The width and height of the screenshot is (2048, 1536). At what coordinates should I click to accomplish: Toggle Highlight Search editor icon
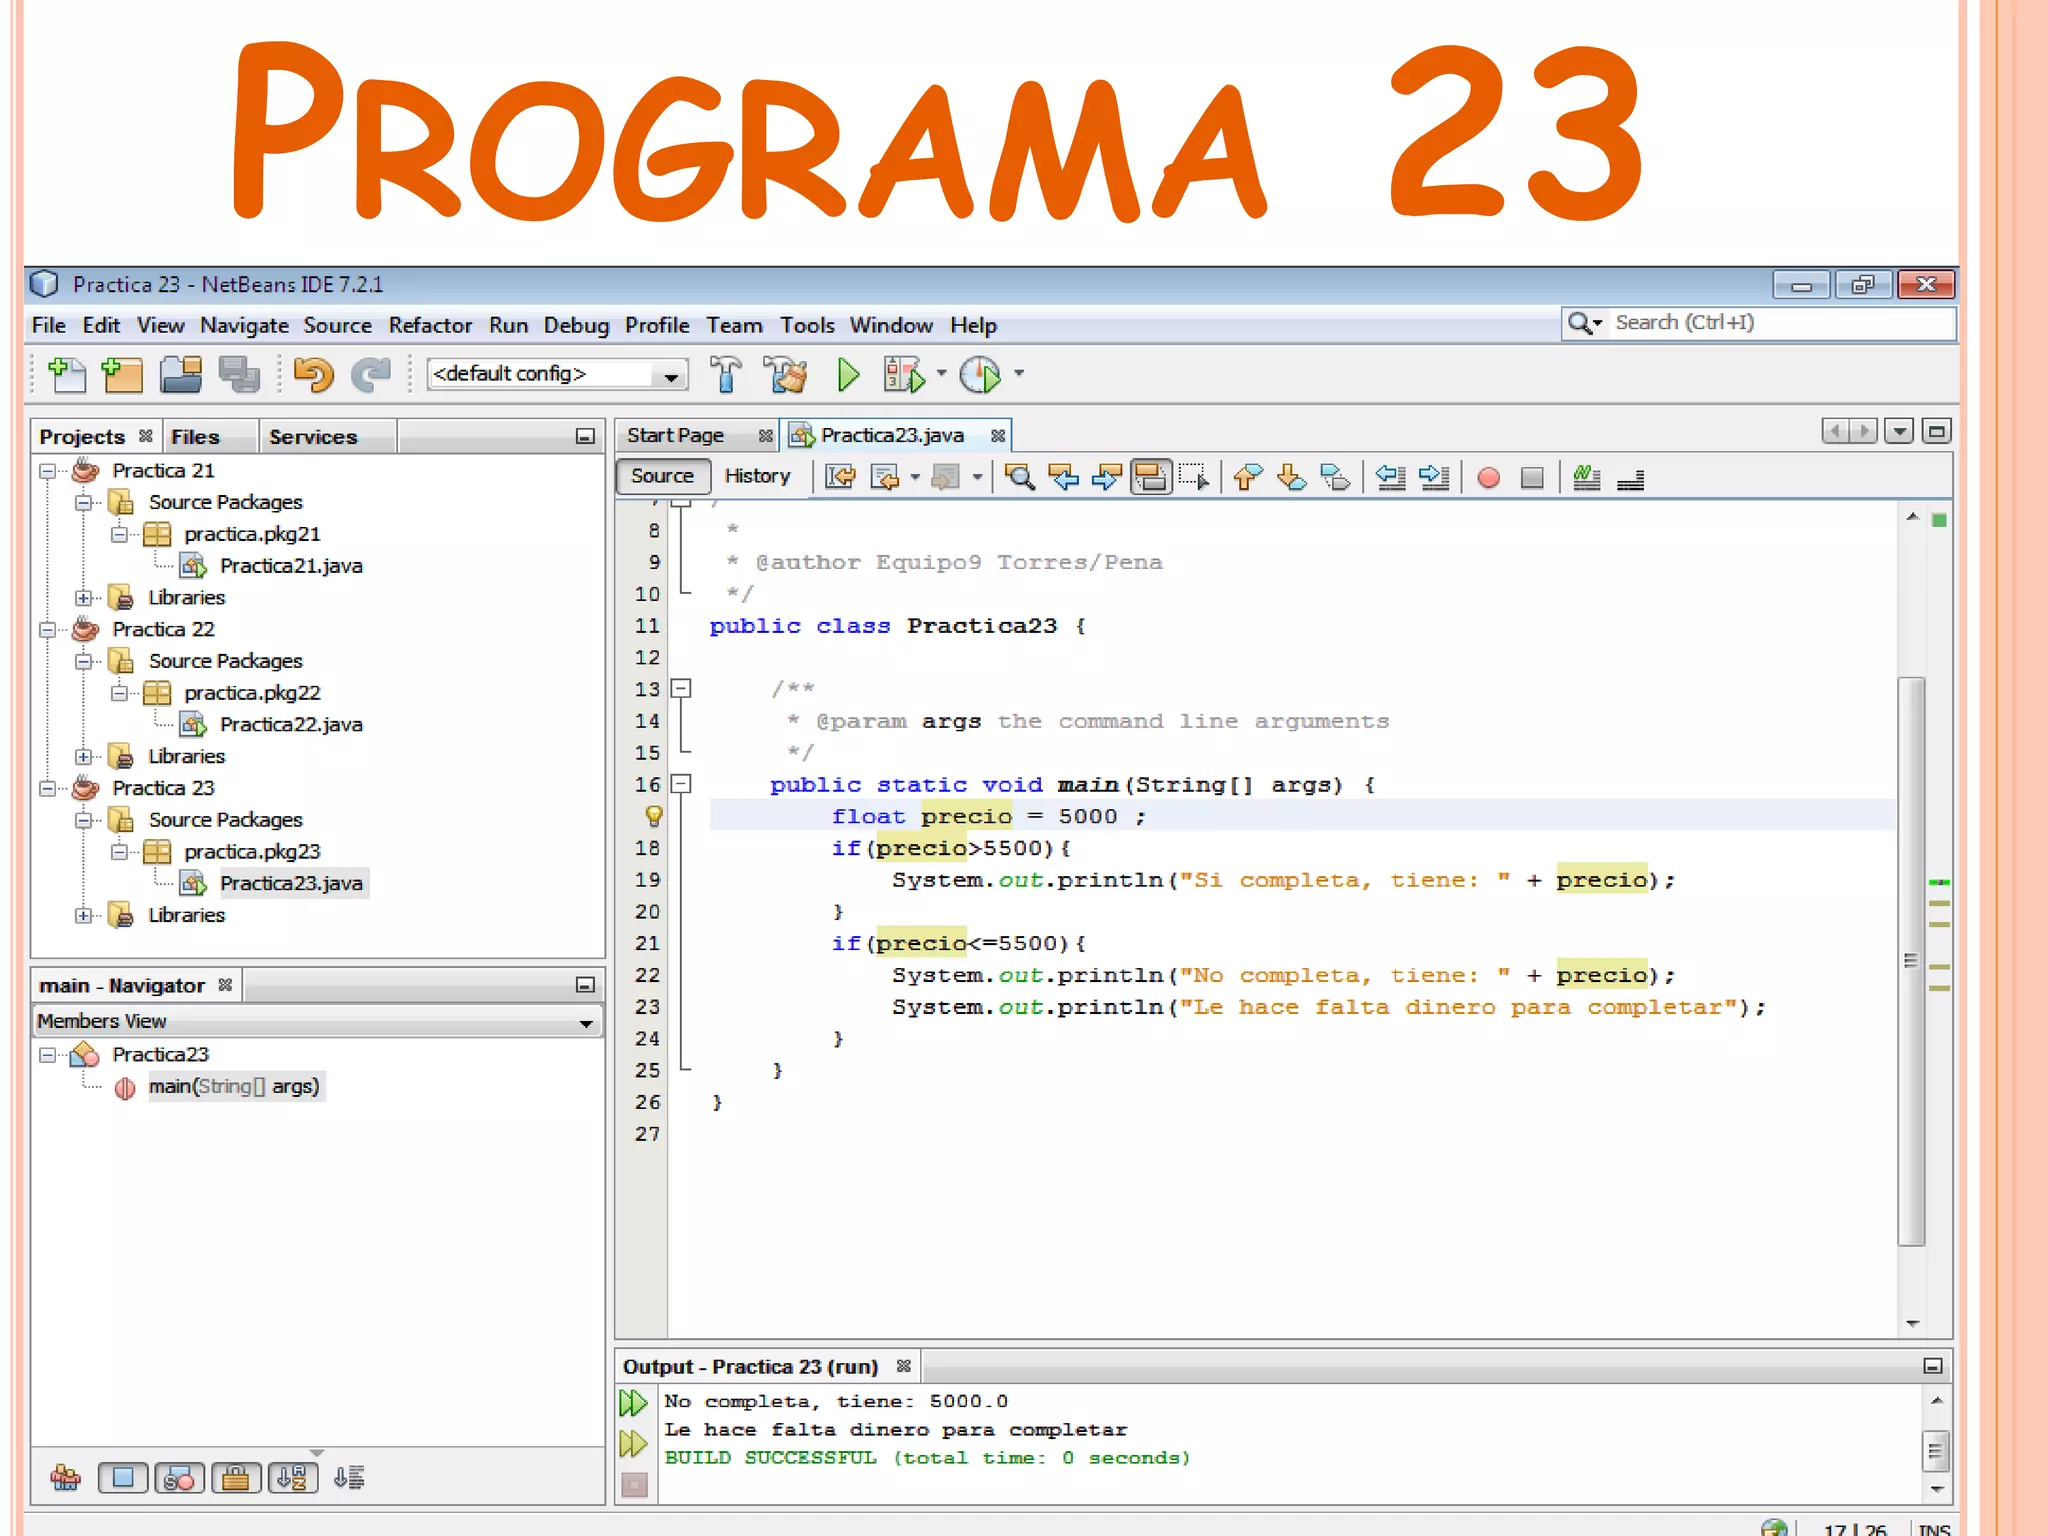[x=1150, y=478]
